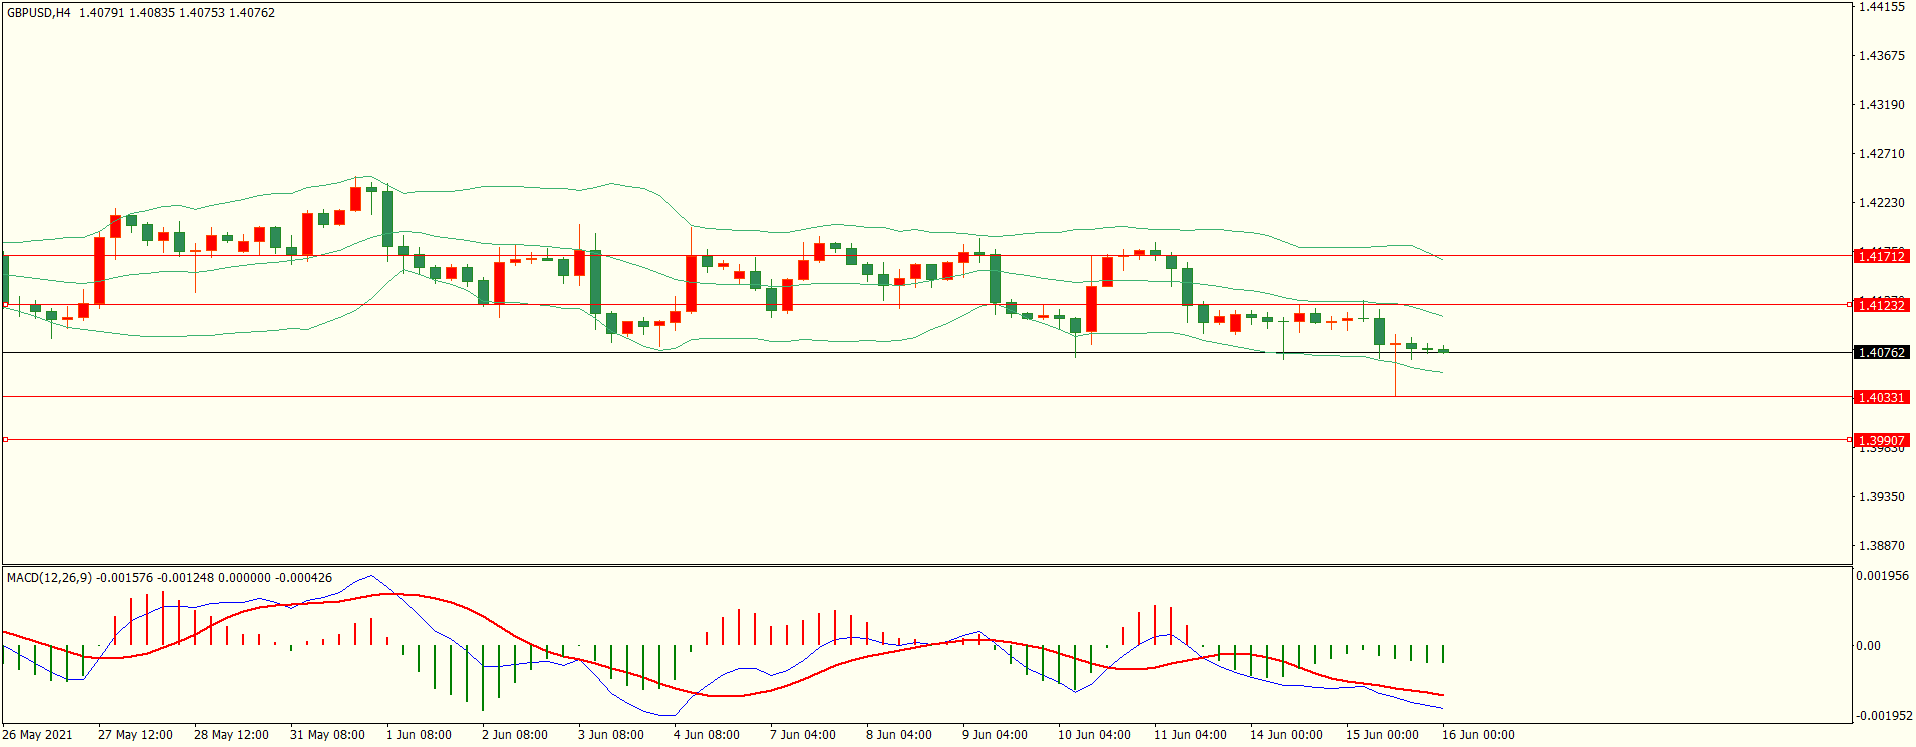Click the 7 Jun 04:00 time label
The height and width of the screenshot is (747, 1916).
pyautogui.click(x=803, y=734)
